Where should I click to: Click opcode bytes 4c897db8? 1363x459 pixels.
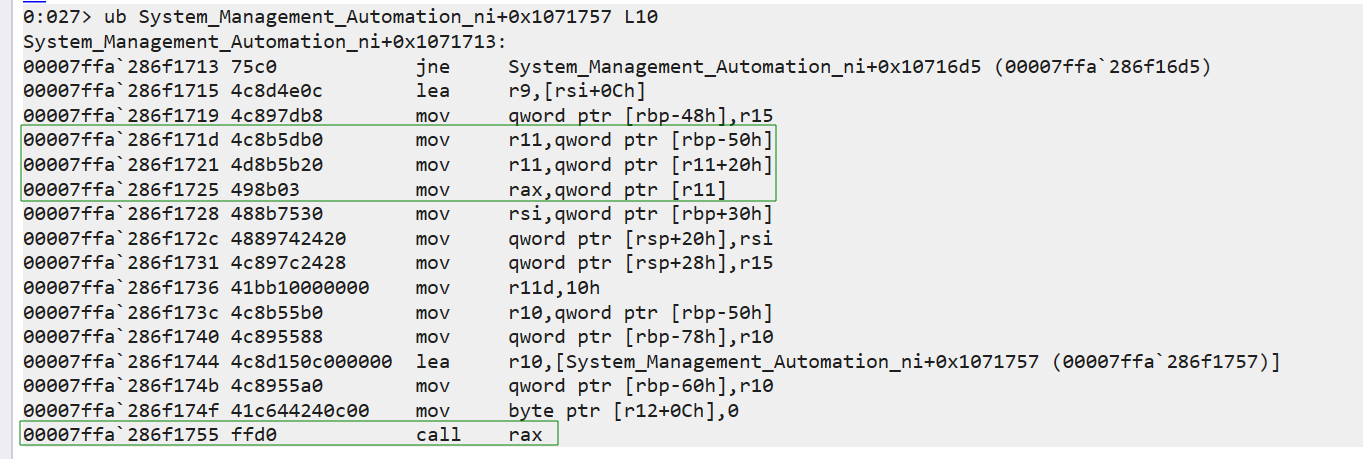pos(280,115)
